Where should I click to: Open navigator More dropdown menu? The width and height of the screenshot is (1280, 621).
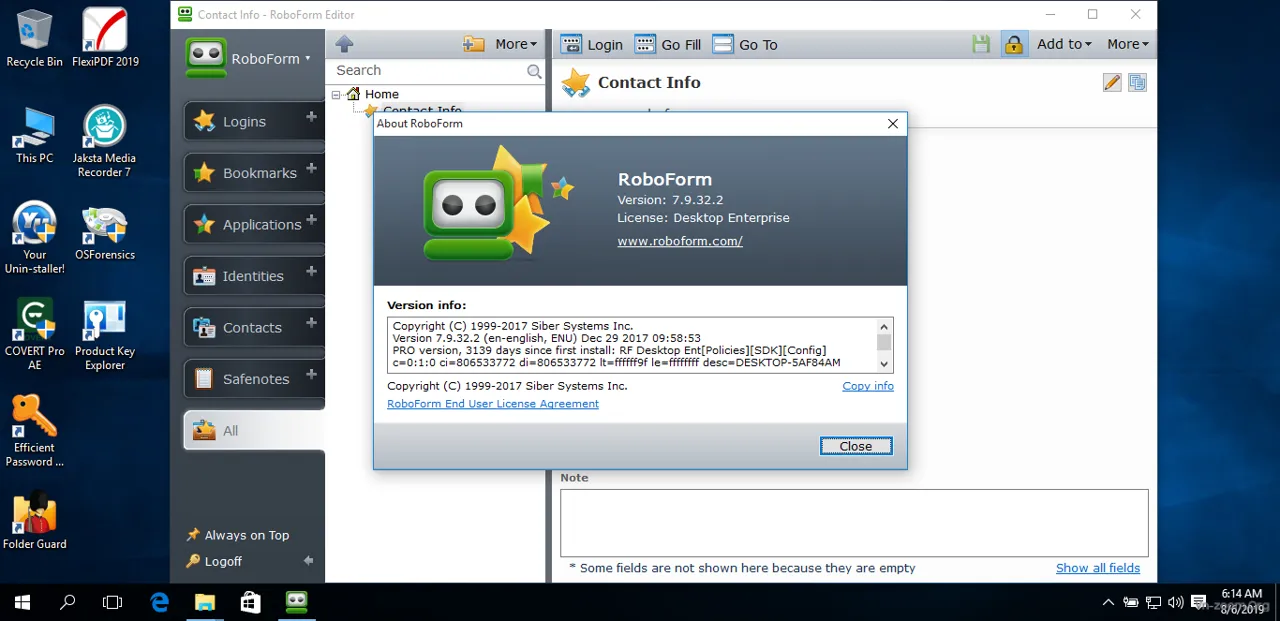(516, 44)
